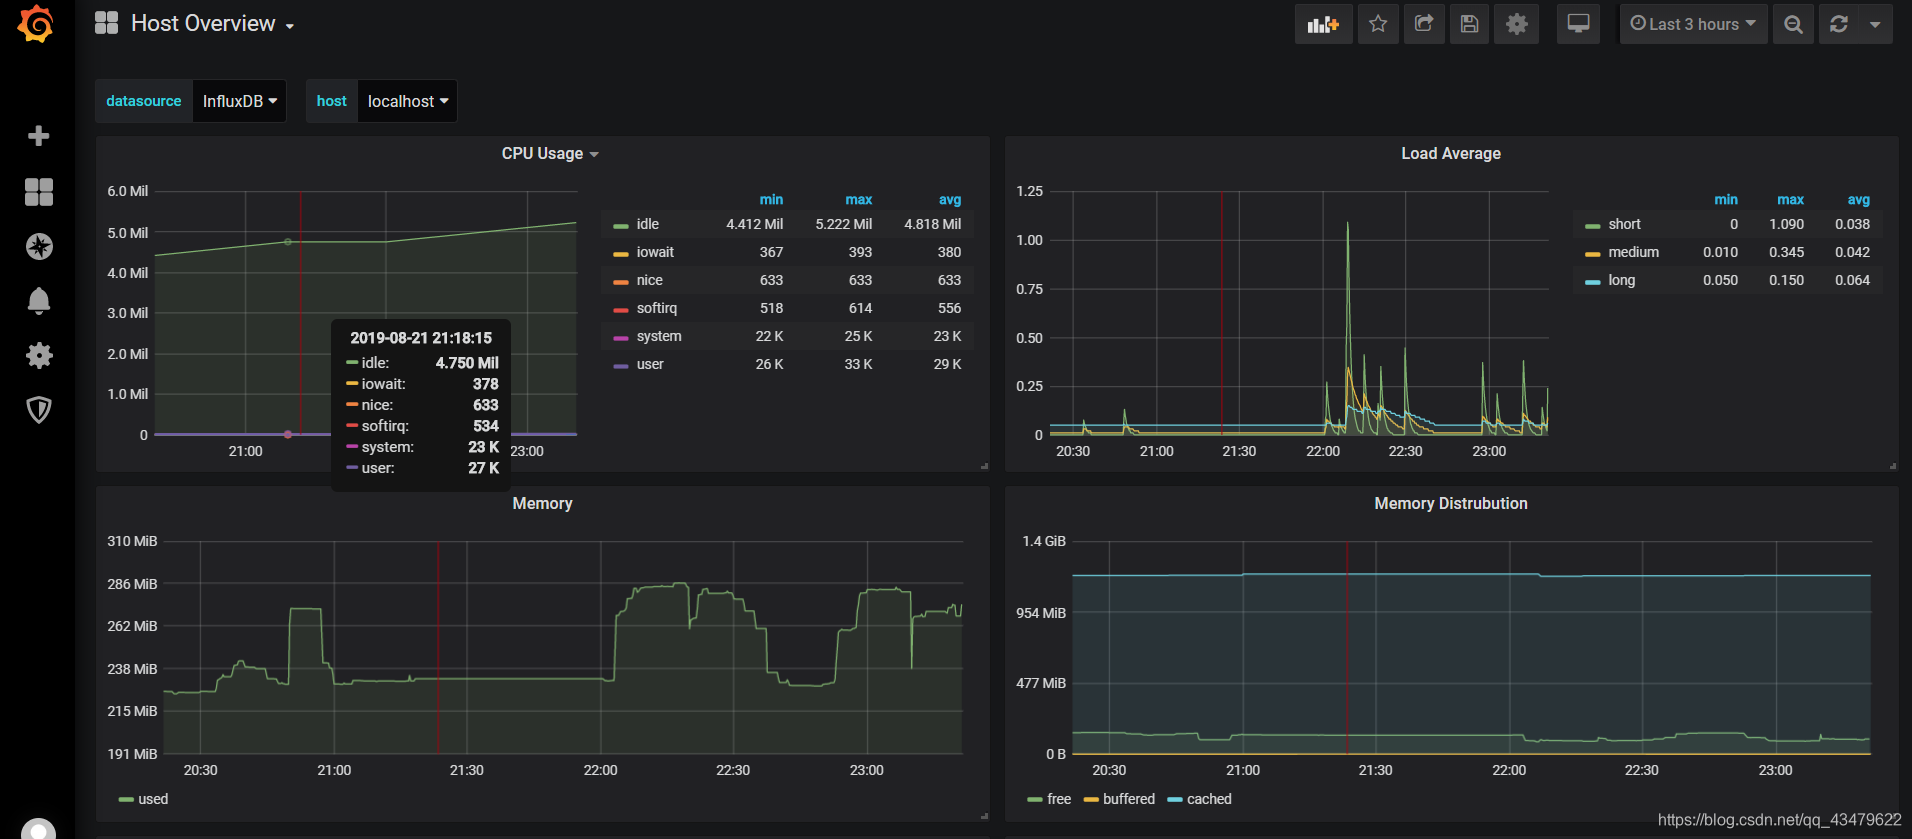Click the CPU Usage panel resize handle
The height and width of the screenshot is (839, 1912).
tap(984, 466)
